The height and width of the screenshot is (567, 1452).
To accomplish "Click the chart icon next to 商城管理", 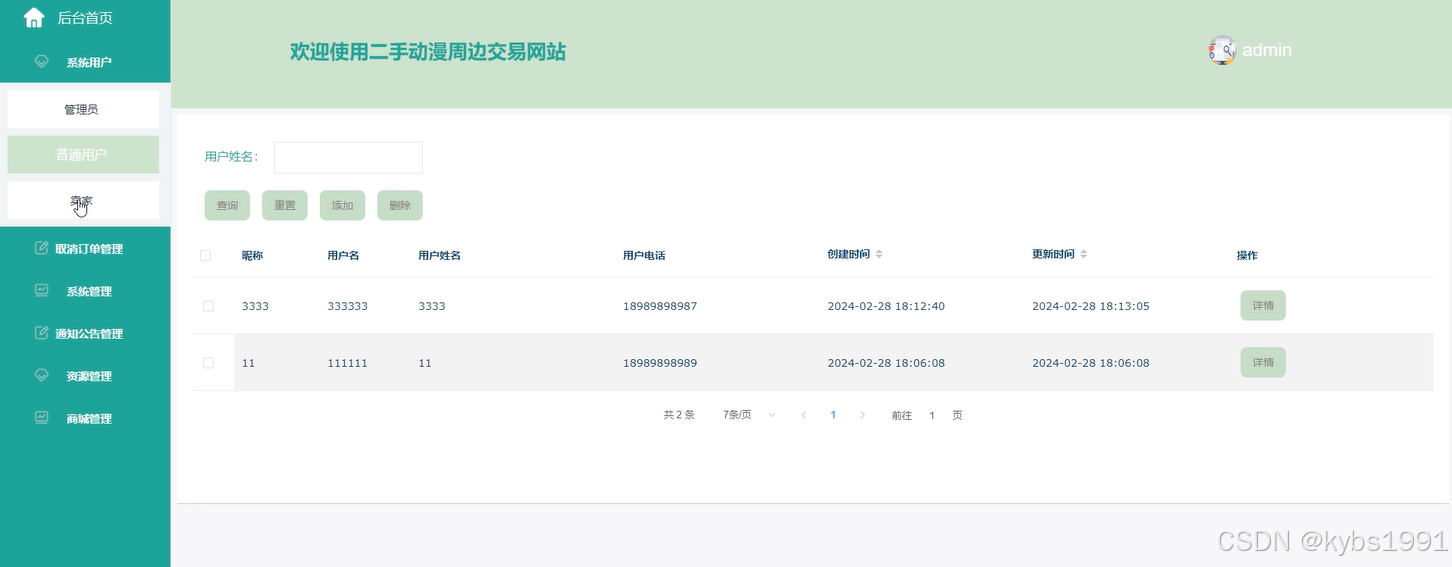I will click(x=41, y=418).
